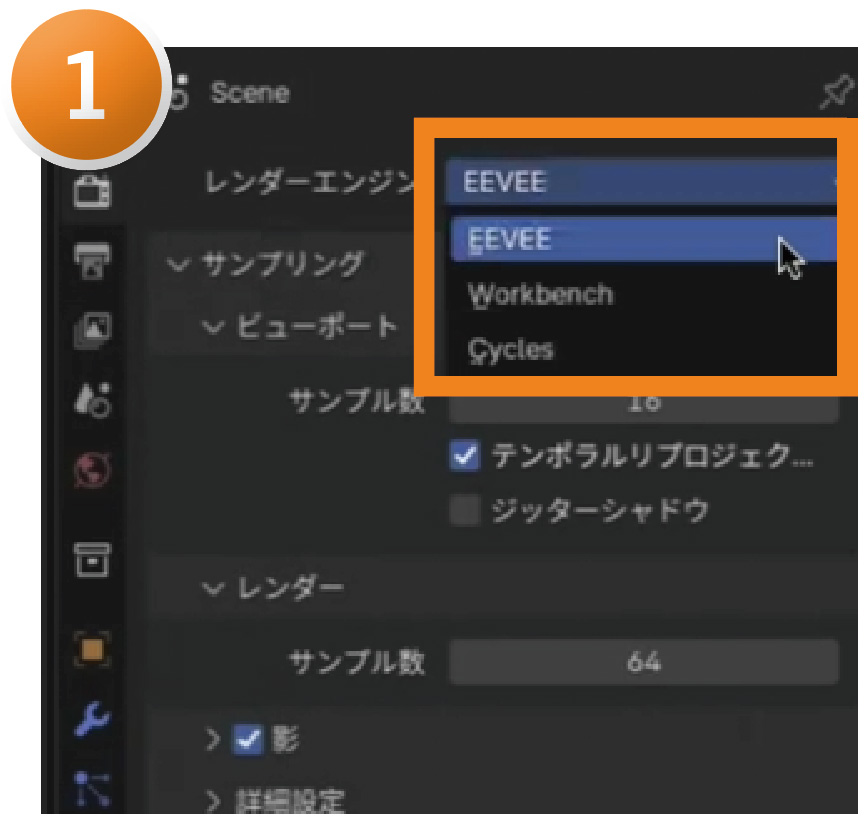
Task: Disable the テンポラルリプロジェク... checkbox
Action: pos(465,456)
